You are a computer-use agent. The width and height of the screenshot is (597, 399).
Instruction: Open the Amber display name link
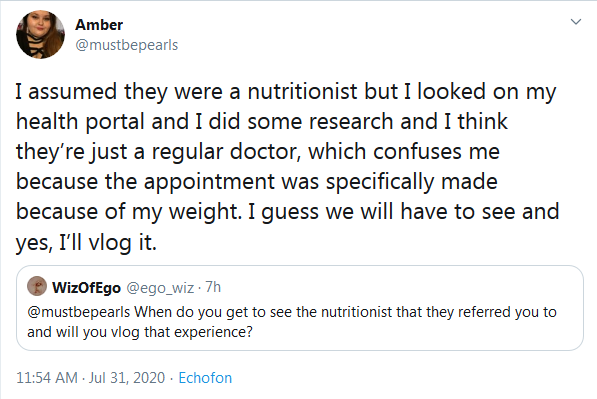tap(99, 25)
